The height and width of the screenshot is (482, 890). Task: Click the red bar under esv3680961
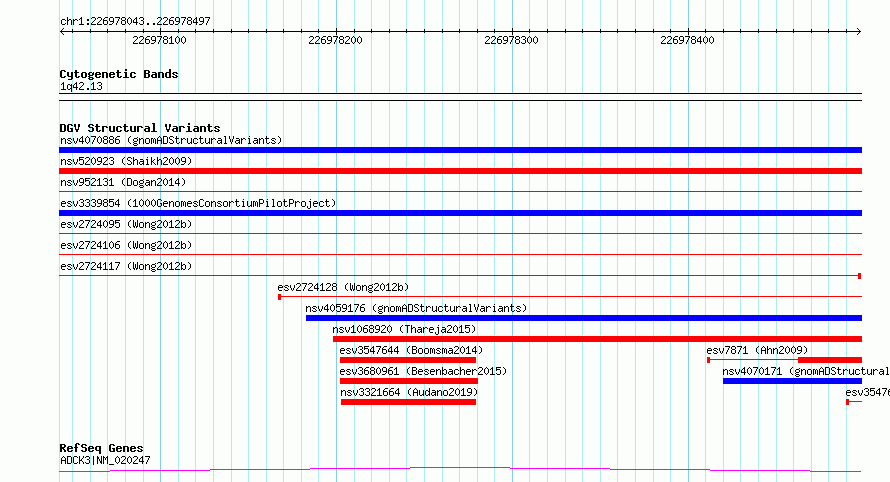point(409,381)
